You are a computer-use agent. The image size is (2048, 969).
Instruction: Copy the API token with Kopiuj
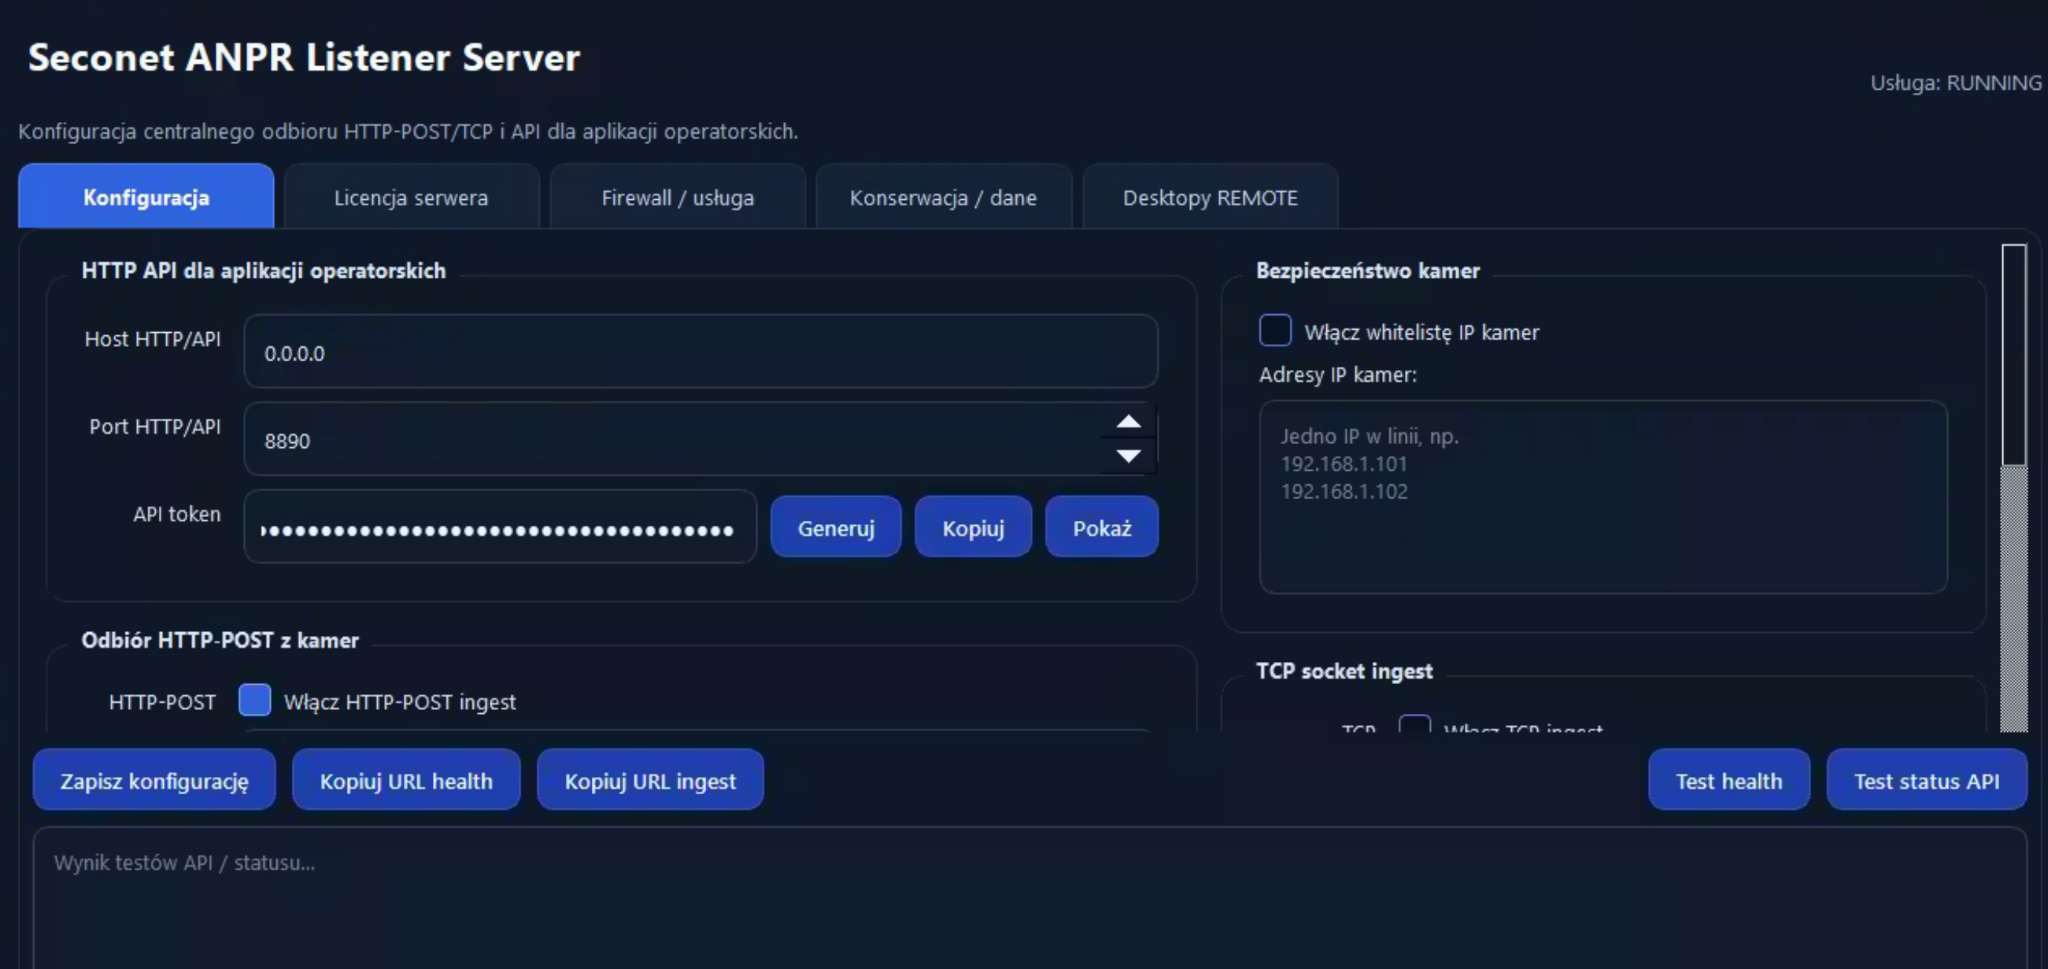[973, 527]
